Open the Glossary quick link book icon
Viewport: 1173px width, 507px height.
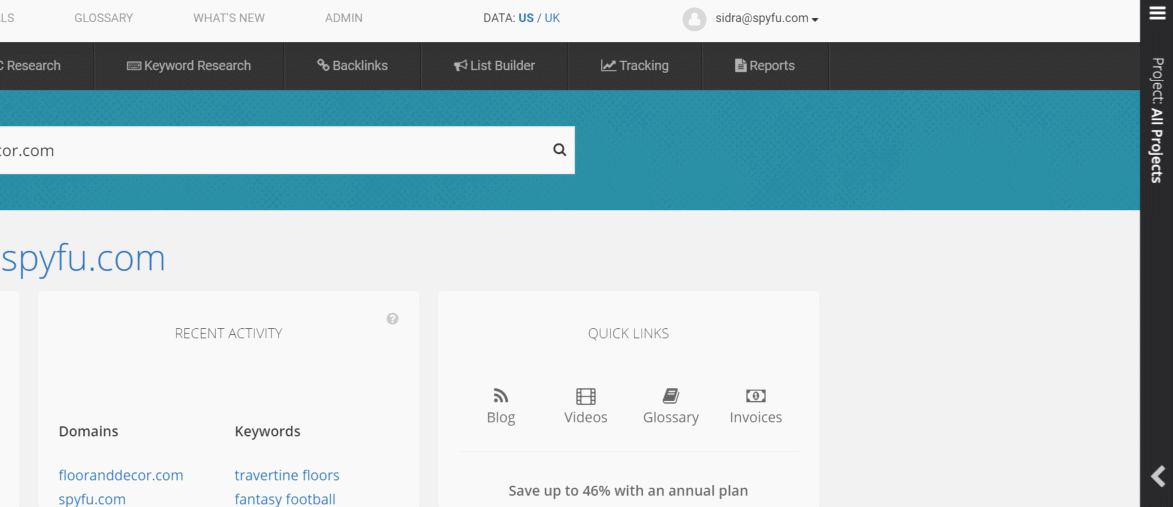pyautogui.click(x=671, y=396)
